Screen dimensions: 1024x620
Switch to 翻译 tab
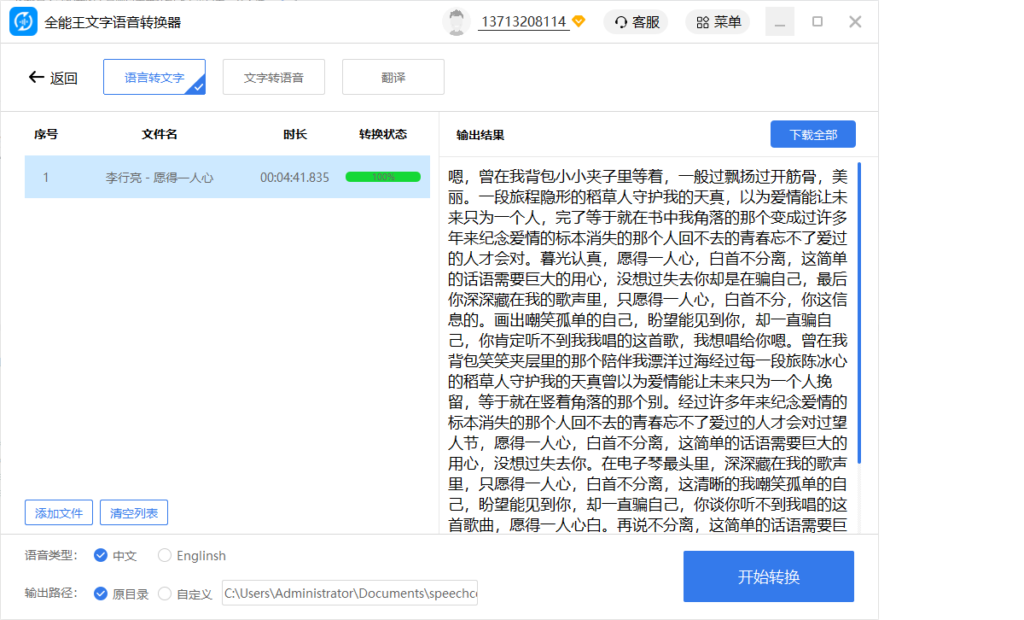tap(393, 77)
